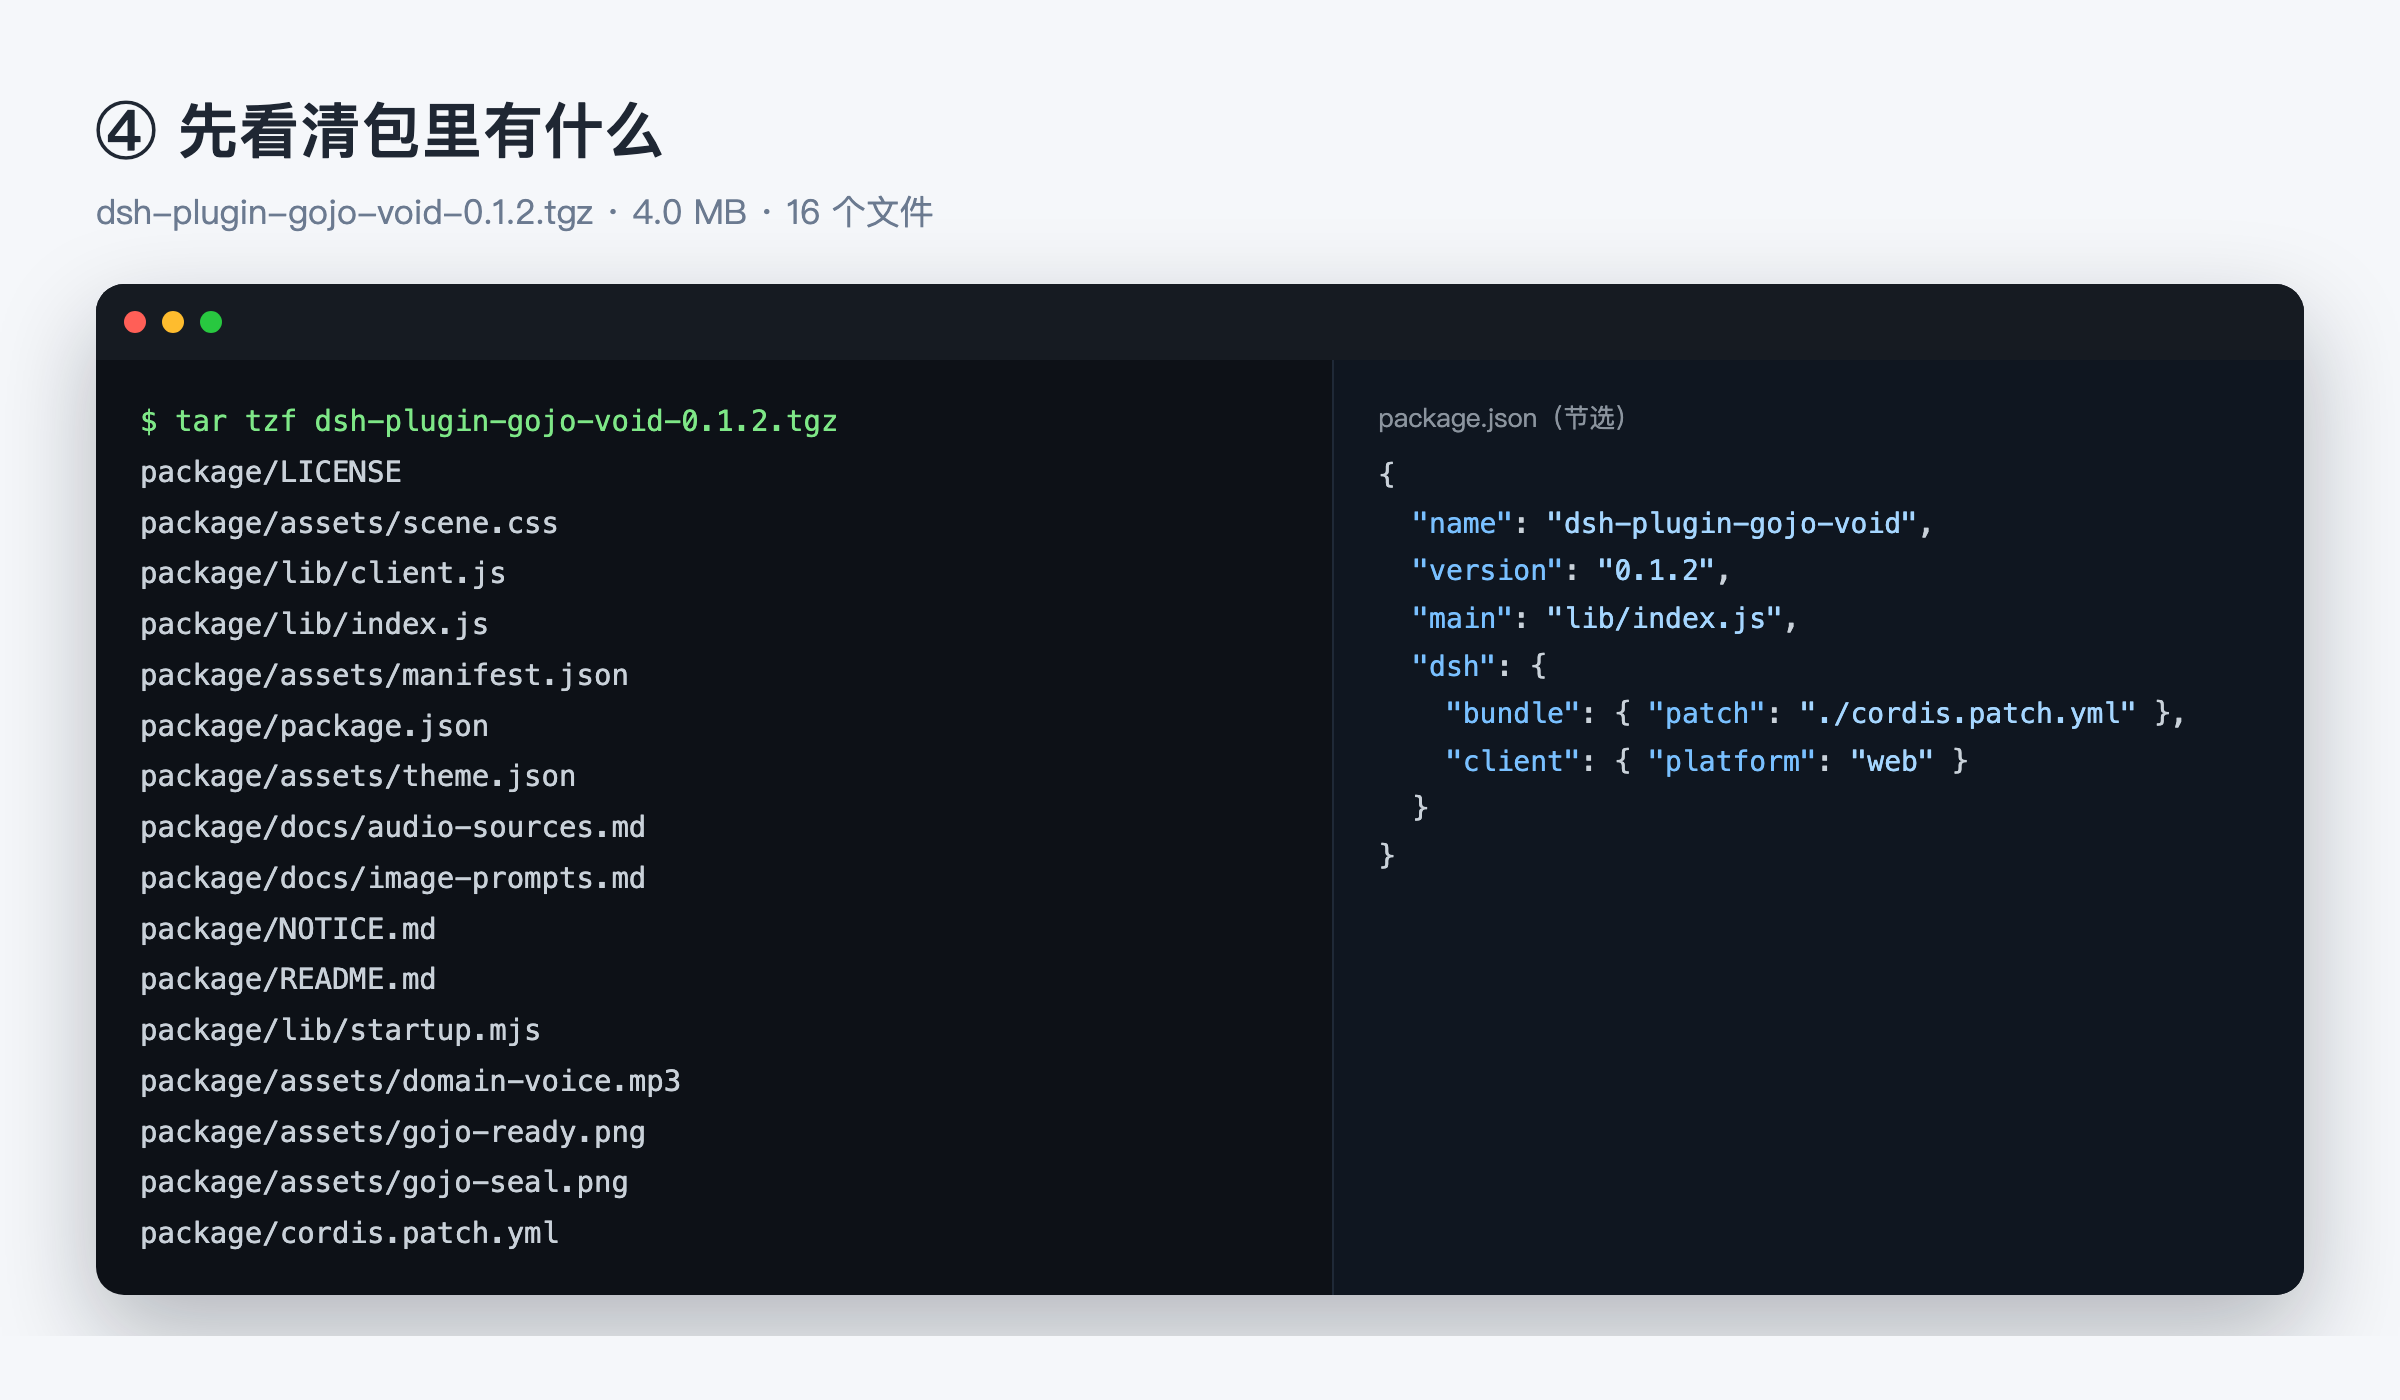2400x1400 pixels.
Task: Click the "client" platform web line
Action: (1707, 761)
